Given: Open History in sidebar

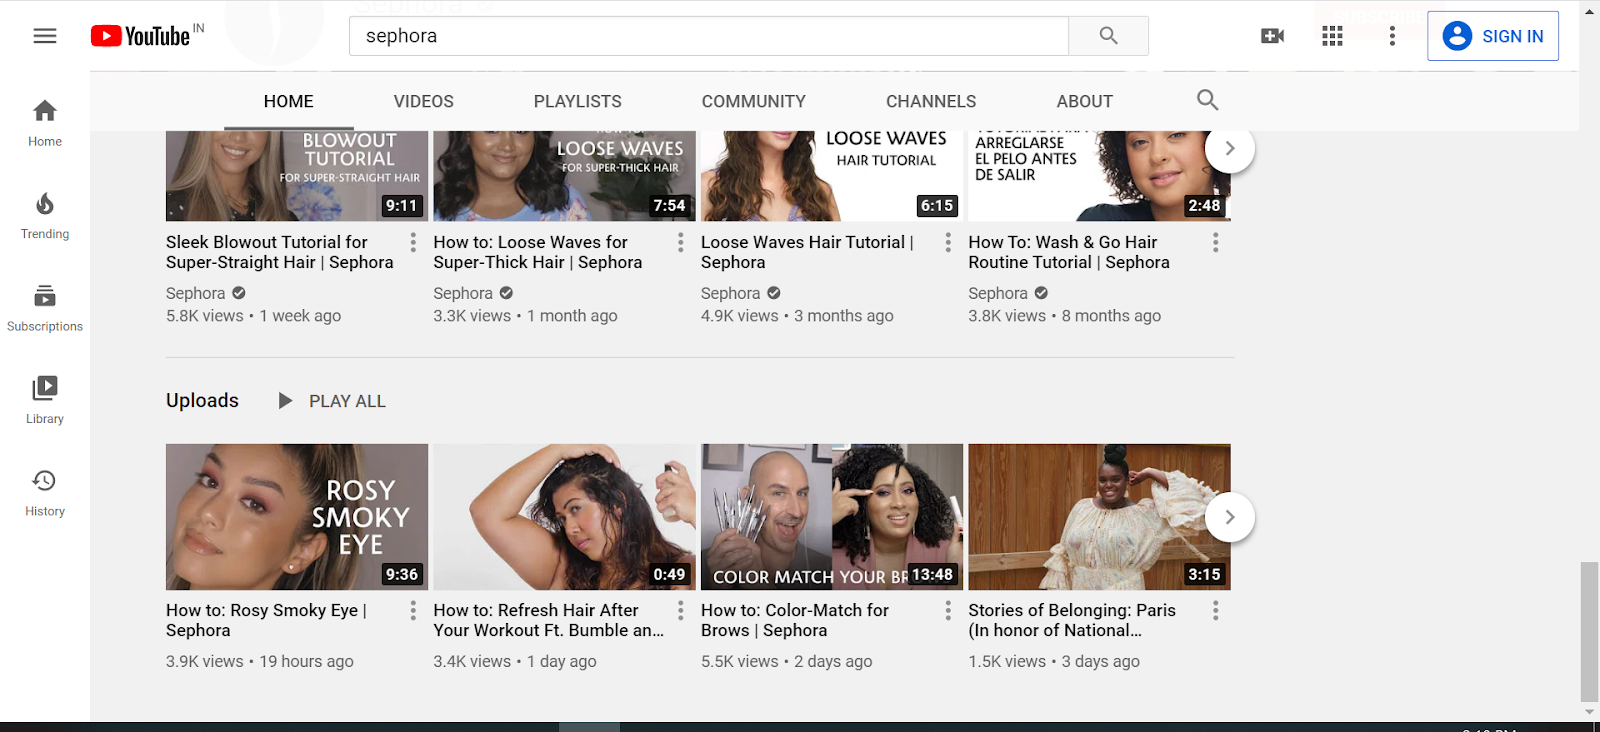Looking at the screenshot, I should 45,493.
